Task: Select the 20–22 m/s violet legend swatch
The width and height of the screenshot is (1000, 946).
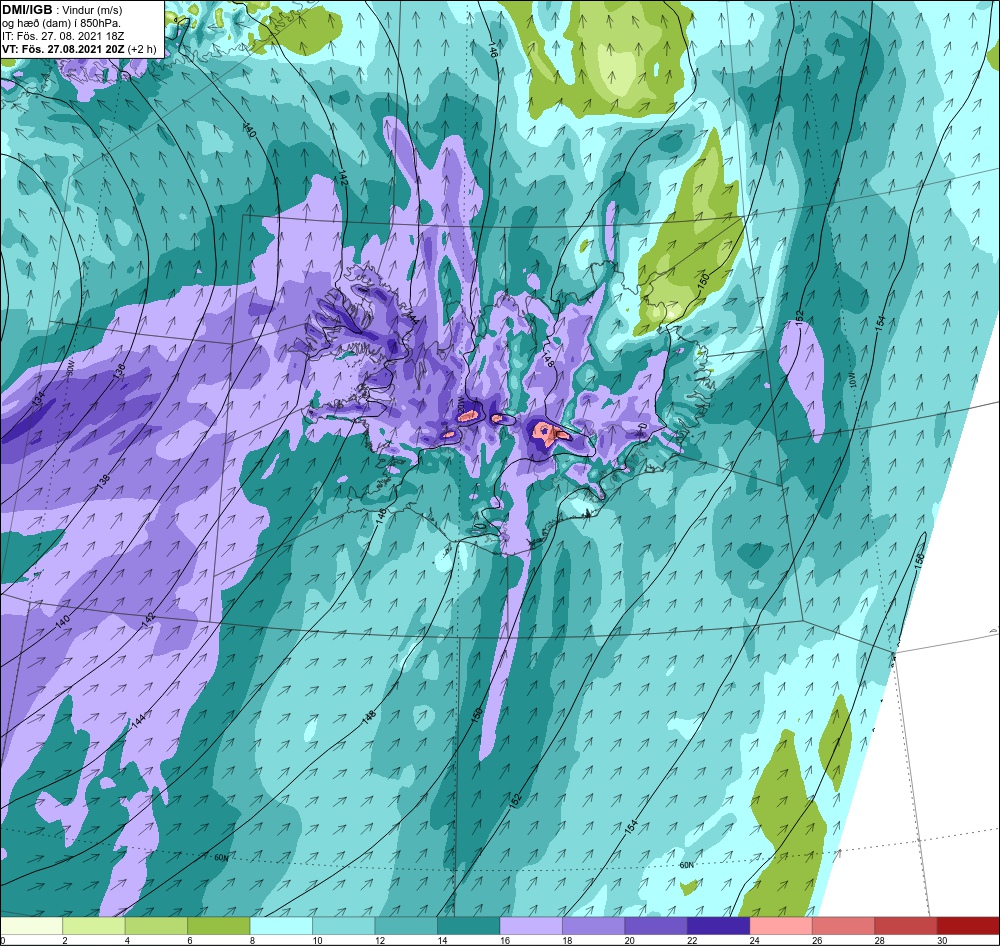Action: point(656,926)
